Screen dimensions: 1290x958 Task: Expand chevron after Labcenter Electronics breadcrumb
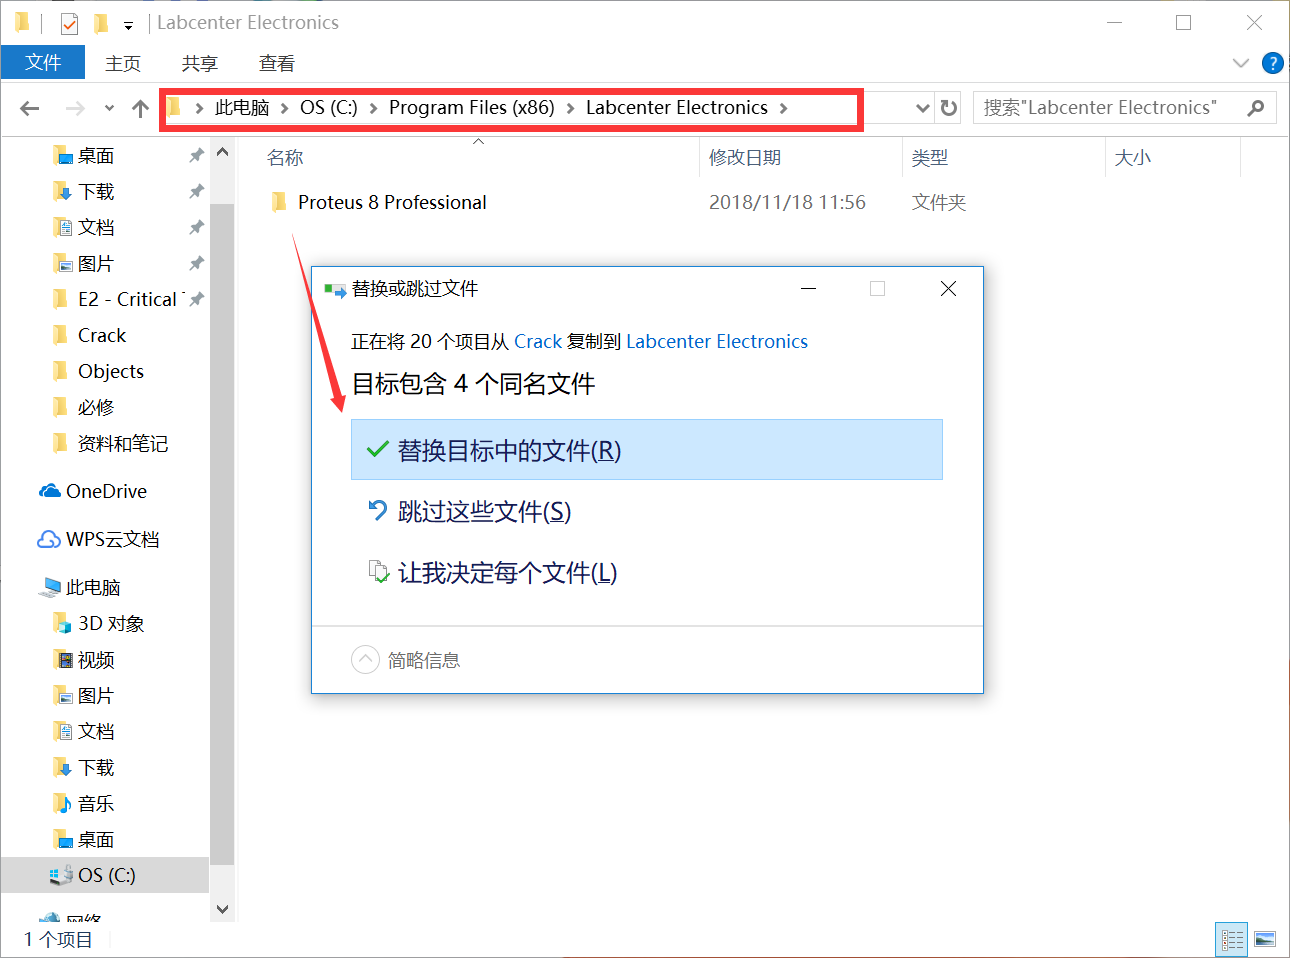tap(784, 108)
